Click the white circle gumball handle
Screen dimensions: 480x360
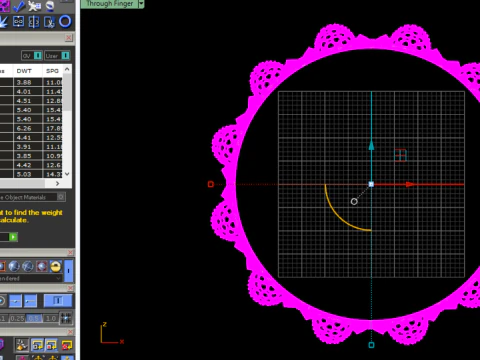[x=354, y=201]
